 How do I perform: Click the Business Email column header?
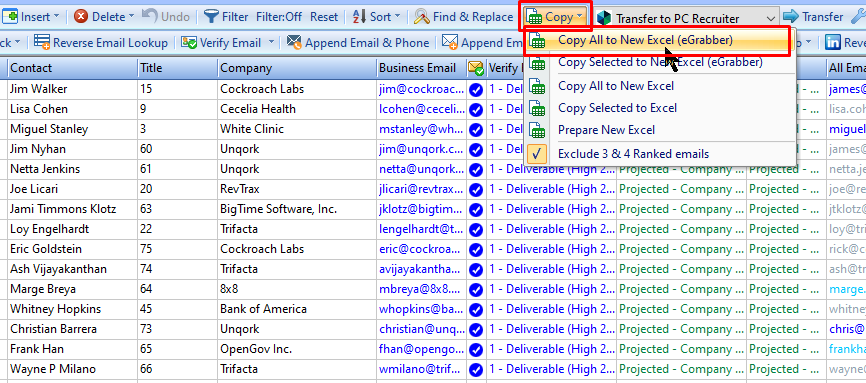pyautogui.click(x=421, y=68)
